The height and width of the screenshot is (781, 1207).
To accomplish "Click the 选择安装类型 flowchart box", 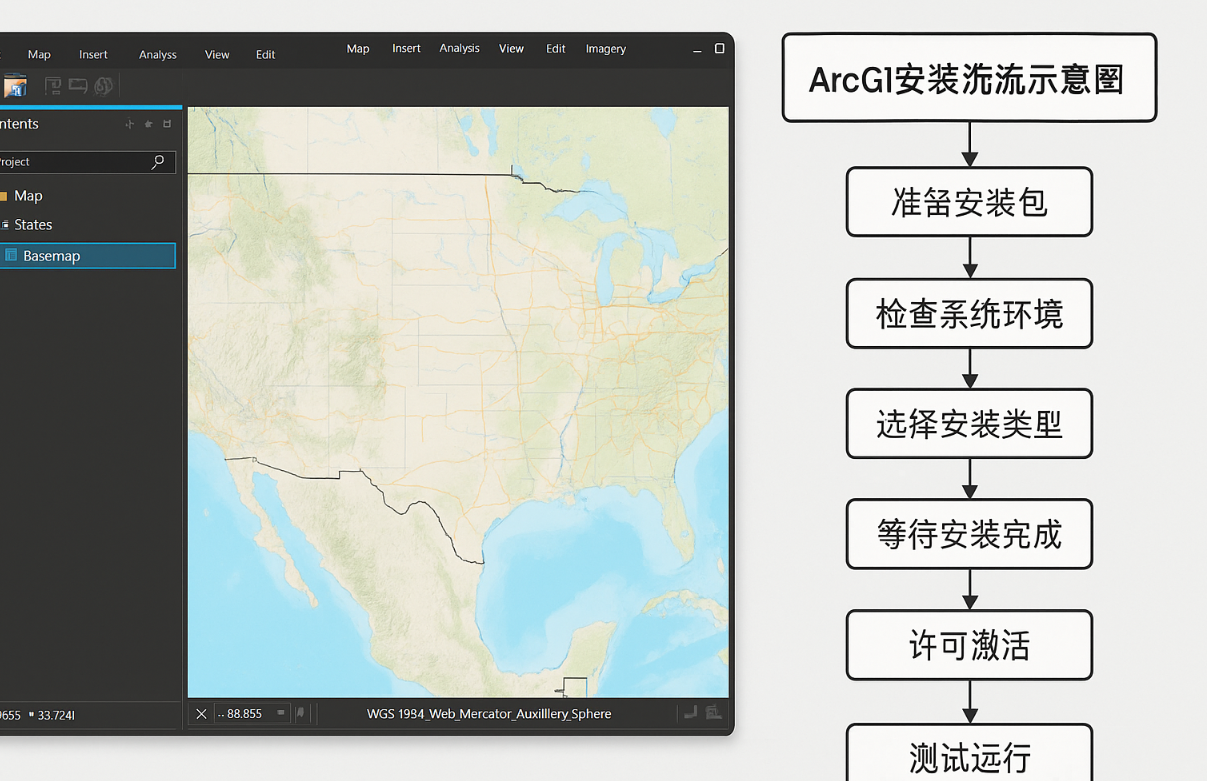I will coord(969,424).
